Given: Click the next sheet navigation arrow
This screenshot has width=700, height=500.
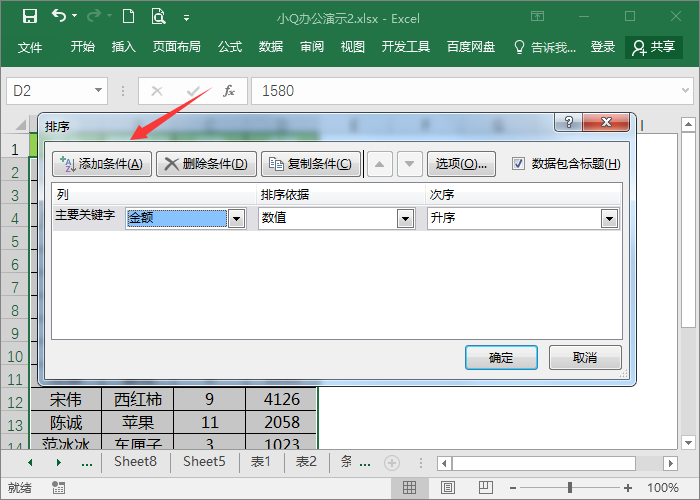Looking at the screenshot, I should (x=58, y=462).
